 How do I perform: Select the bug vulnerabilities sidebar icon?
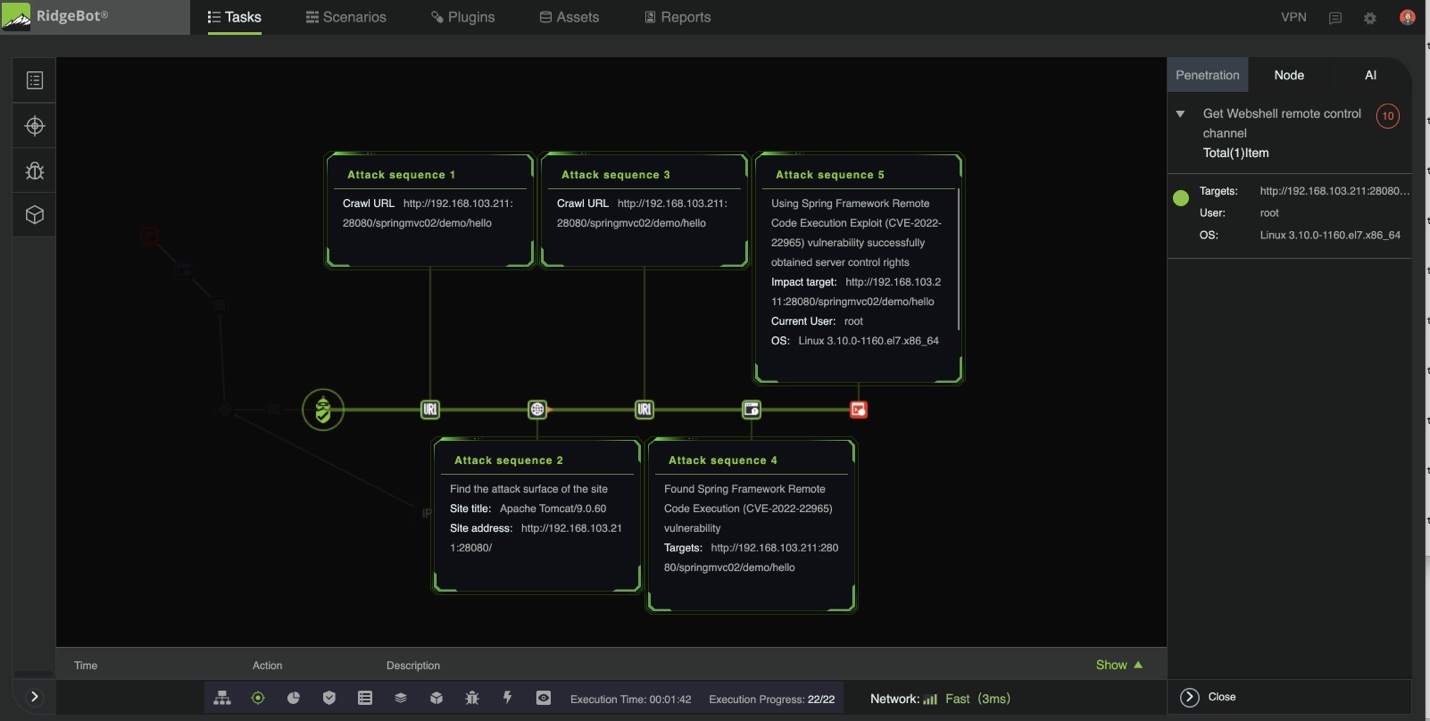[x=35, y=171]
